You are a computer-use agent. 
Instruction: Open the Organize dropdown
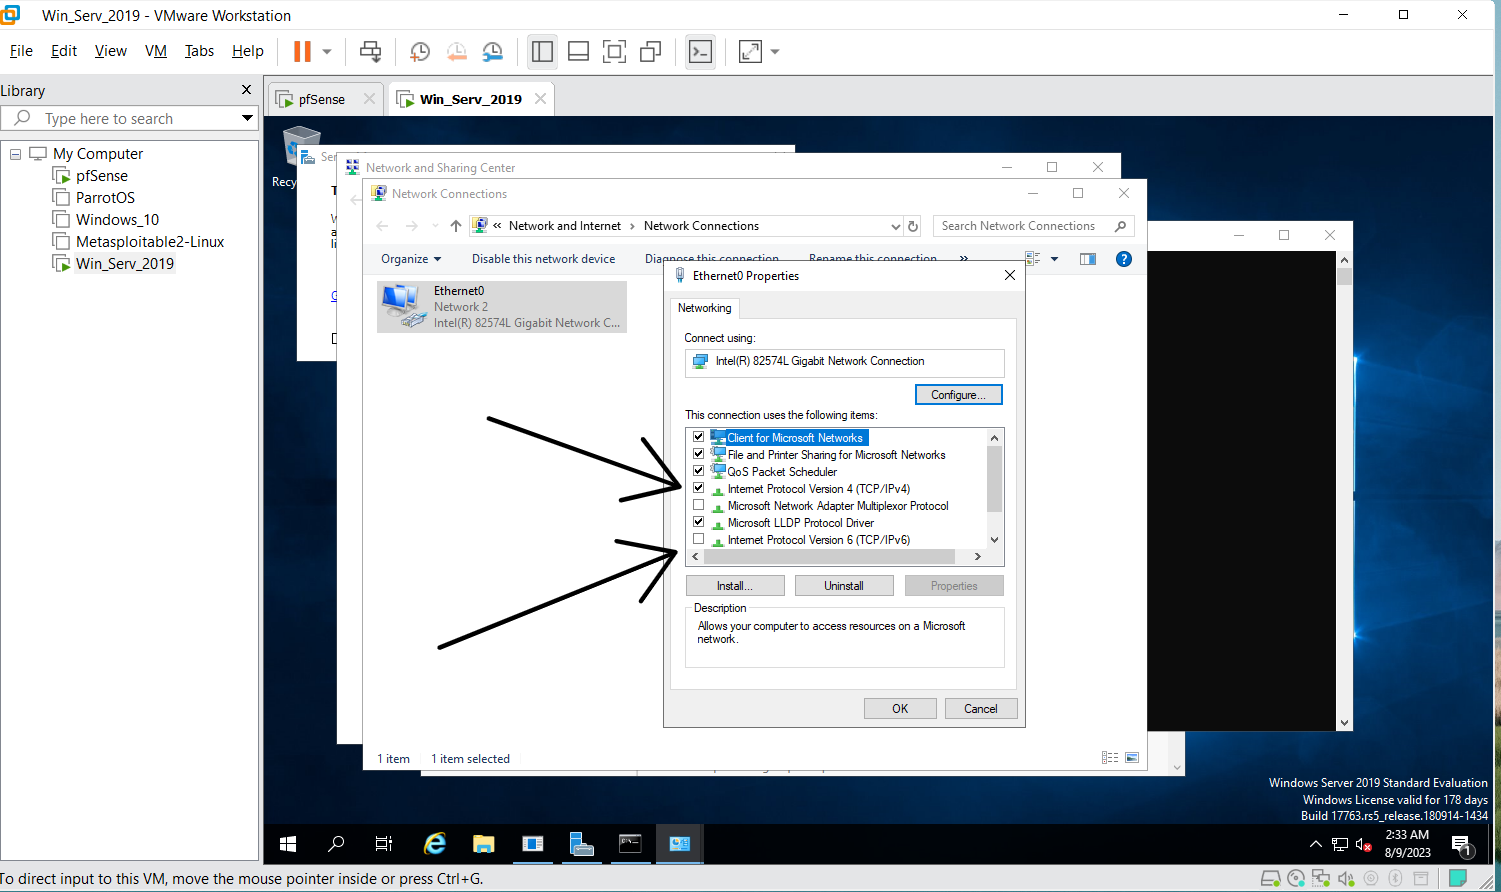(x=411, y=259)
